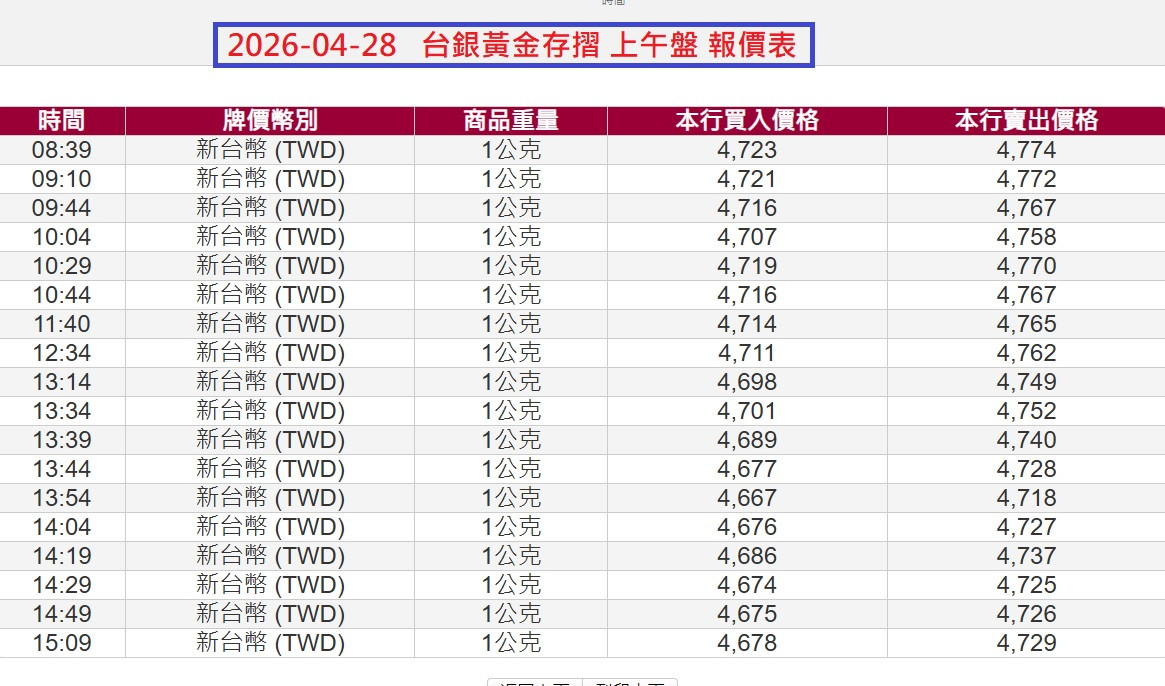Select the 10:29 time cell

coord(62,266)
